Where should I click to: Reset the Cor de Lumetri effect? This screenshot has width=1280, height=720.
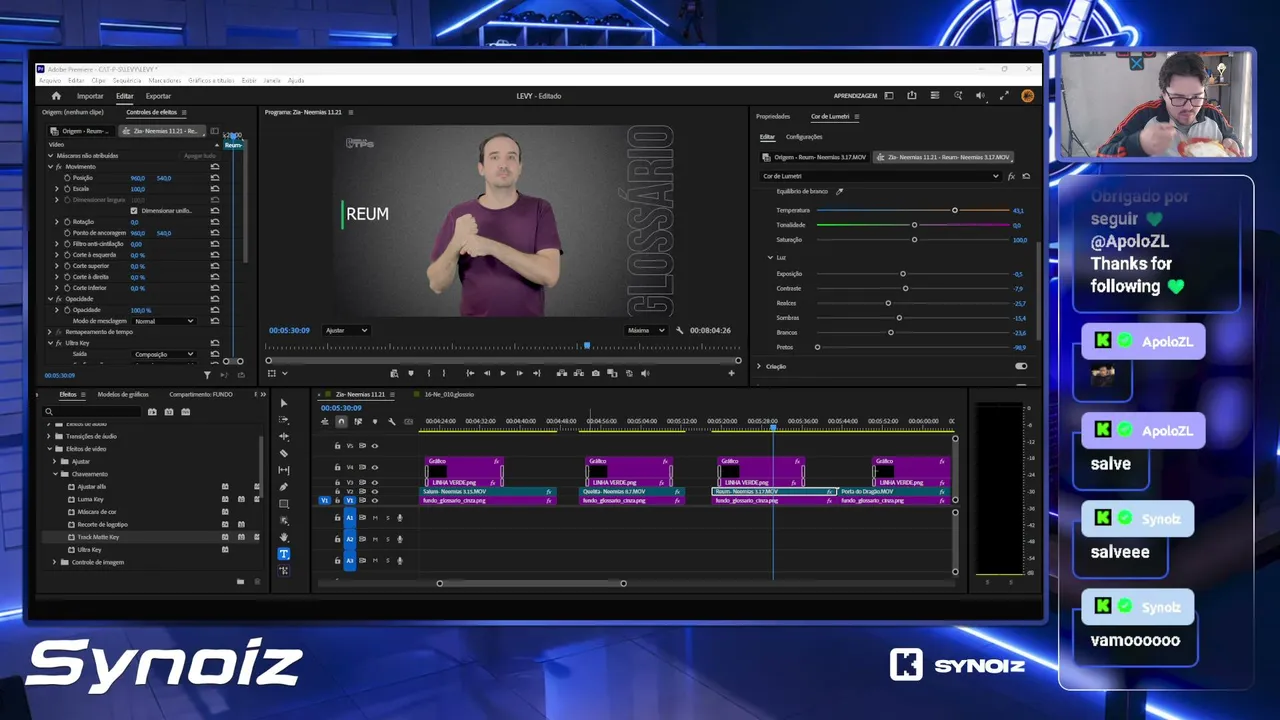tap(1026, 176)
